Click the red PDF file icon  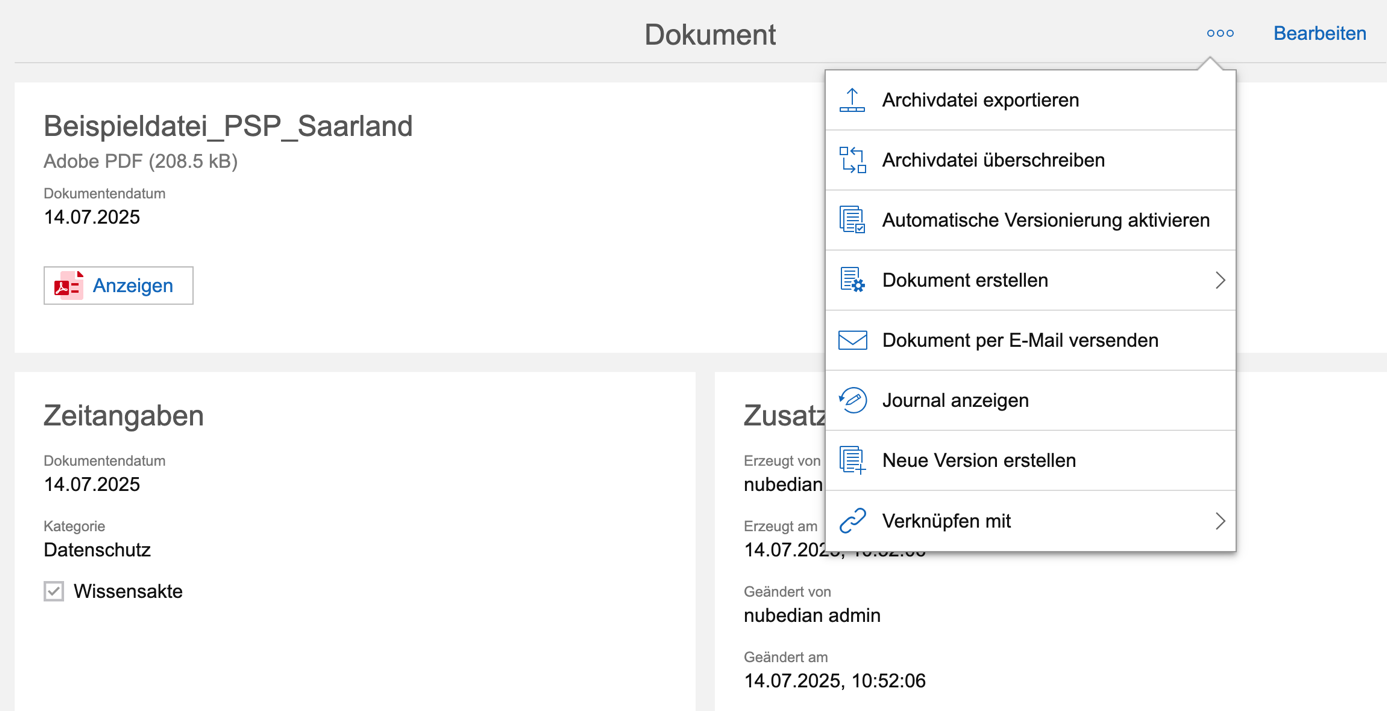pyautogui.click(x=68, y=286)
